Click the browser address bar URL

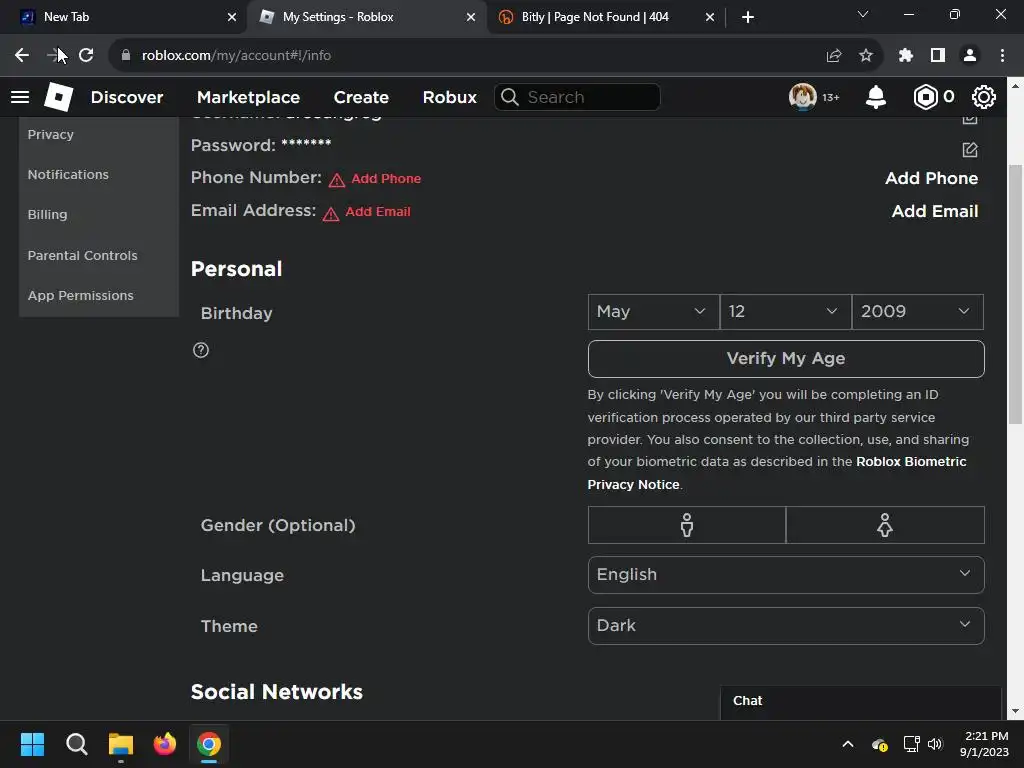pyautogui.click(x=236, y=56)
